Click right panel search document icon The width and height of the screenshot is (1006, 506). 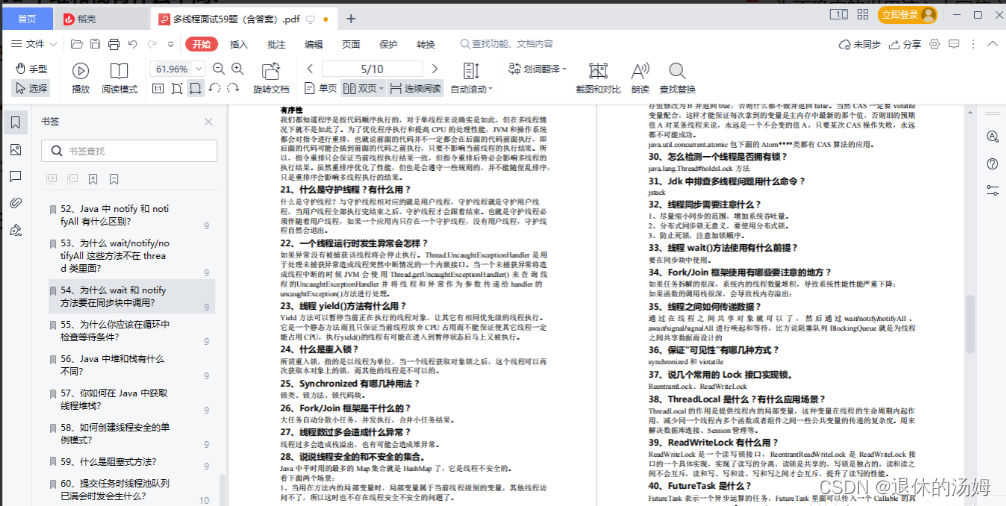993,136
